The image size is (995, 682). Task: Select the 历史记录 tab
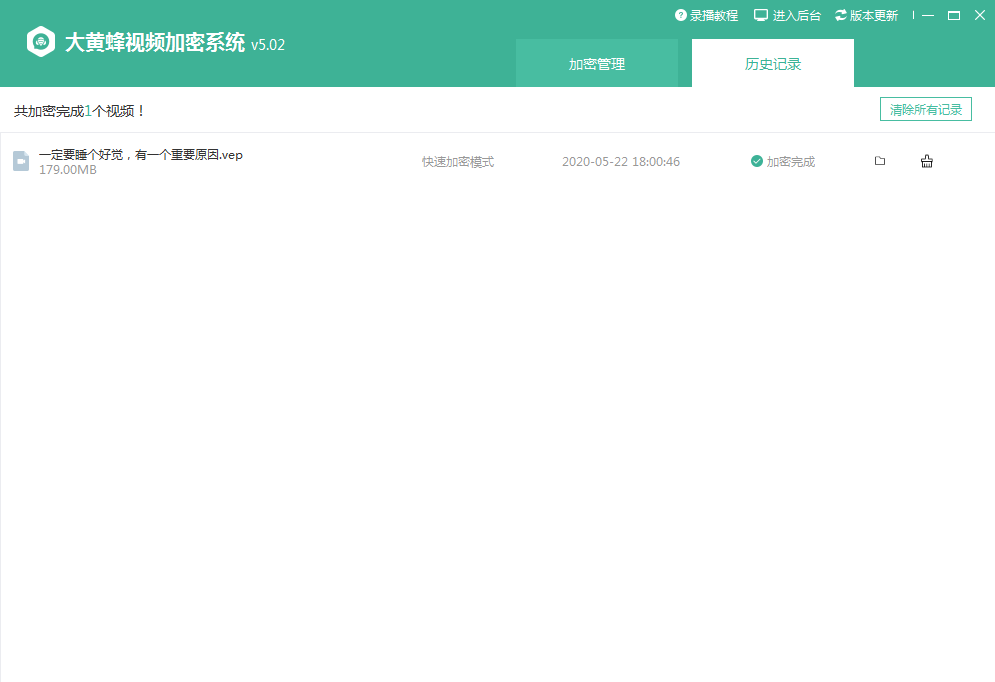(x=773, y=64)
